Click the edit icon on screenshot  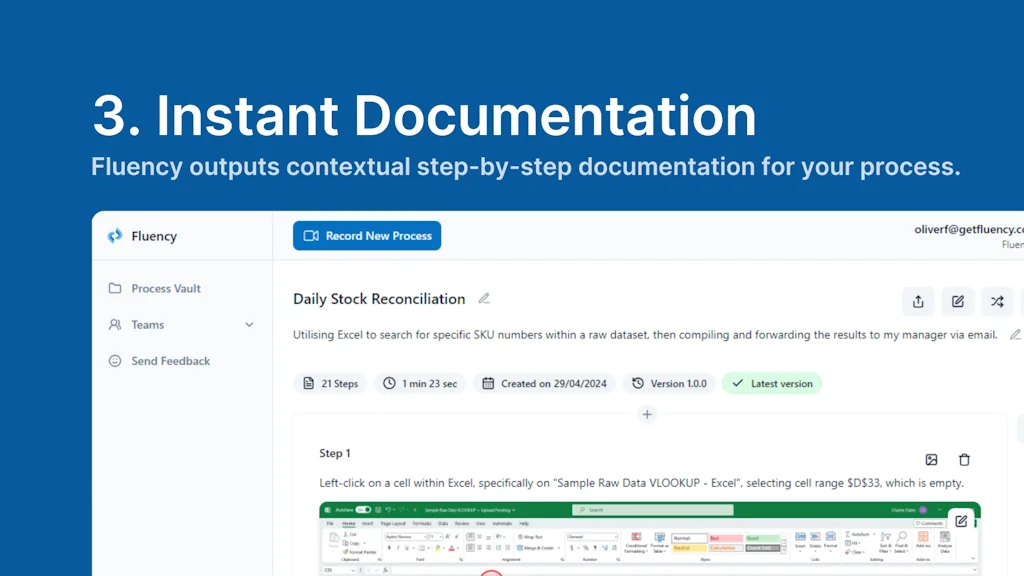click(960, 521)
